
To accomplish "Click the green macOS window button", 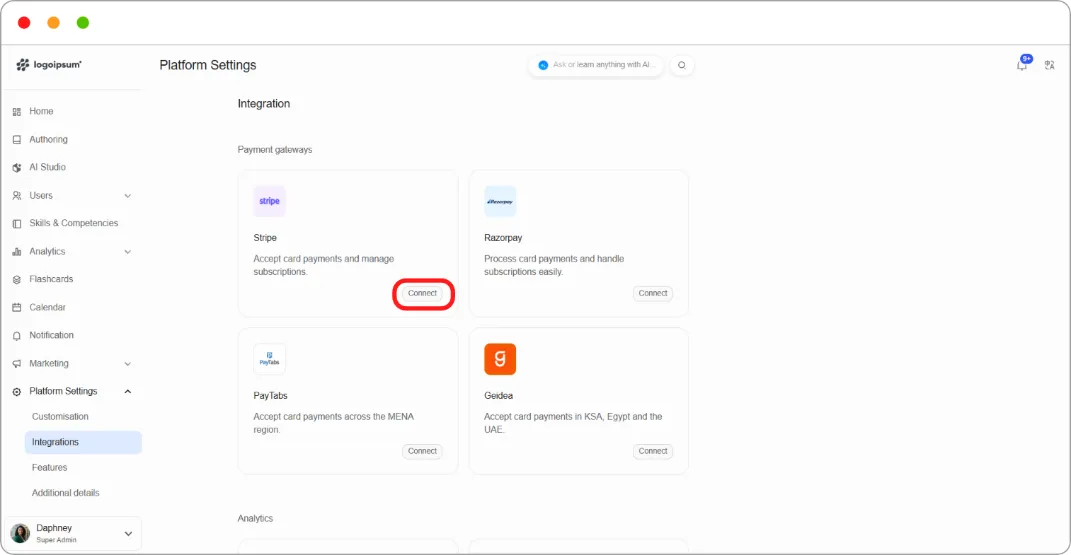I will coord(83,23).
